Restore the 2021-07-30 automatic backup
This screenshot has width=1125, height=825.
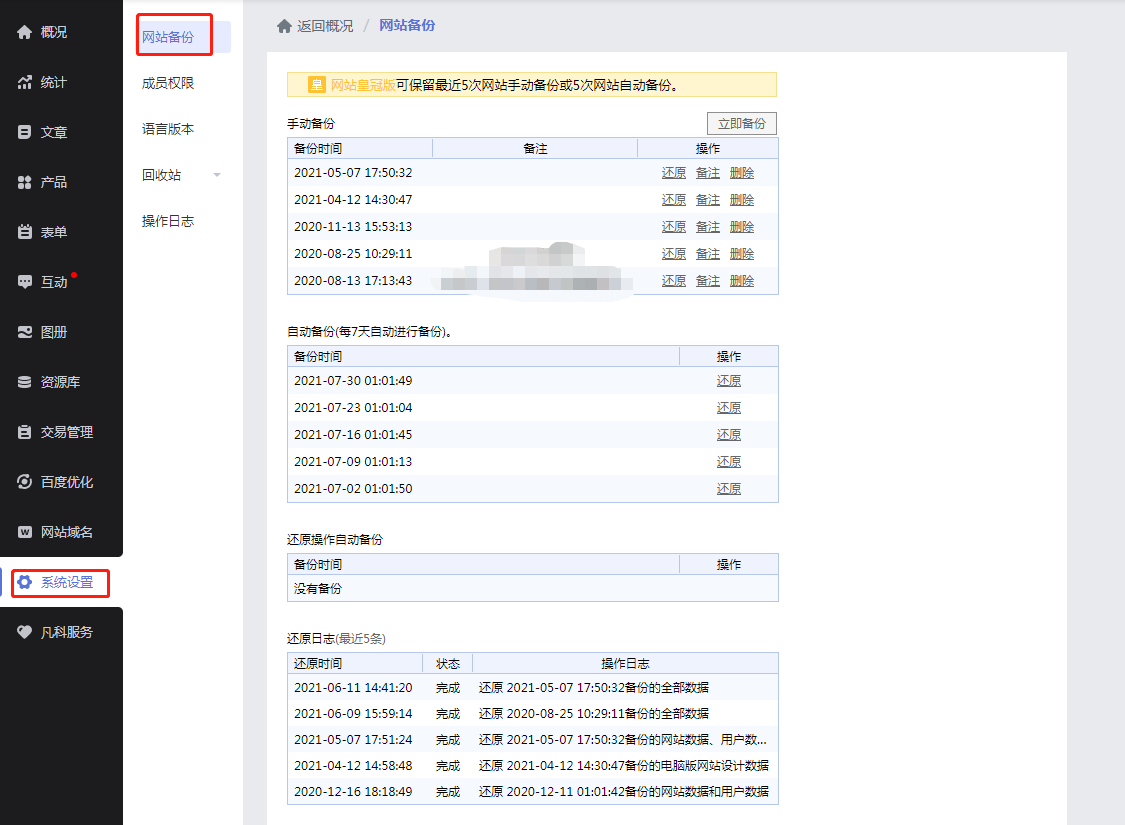click(x=729, y=381)
